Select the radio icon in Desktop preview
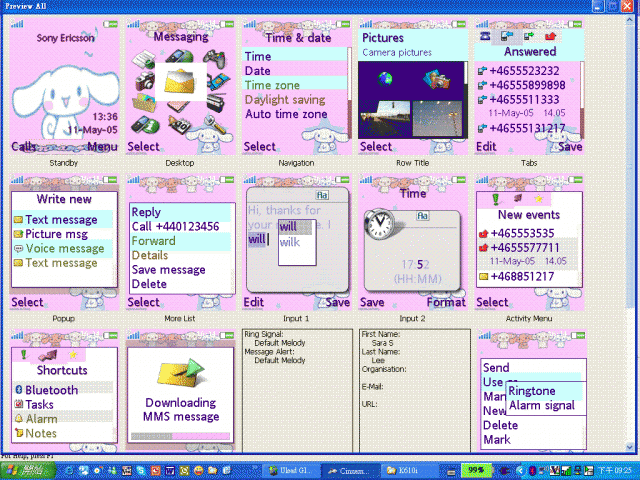This screenshot has width=640, height=480. tap(216, 102)
